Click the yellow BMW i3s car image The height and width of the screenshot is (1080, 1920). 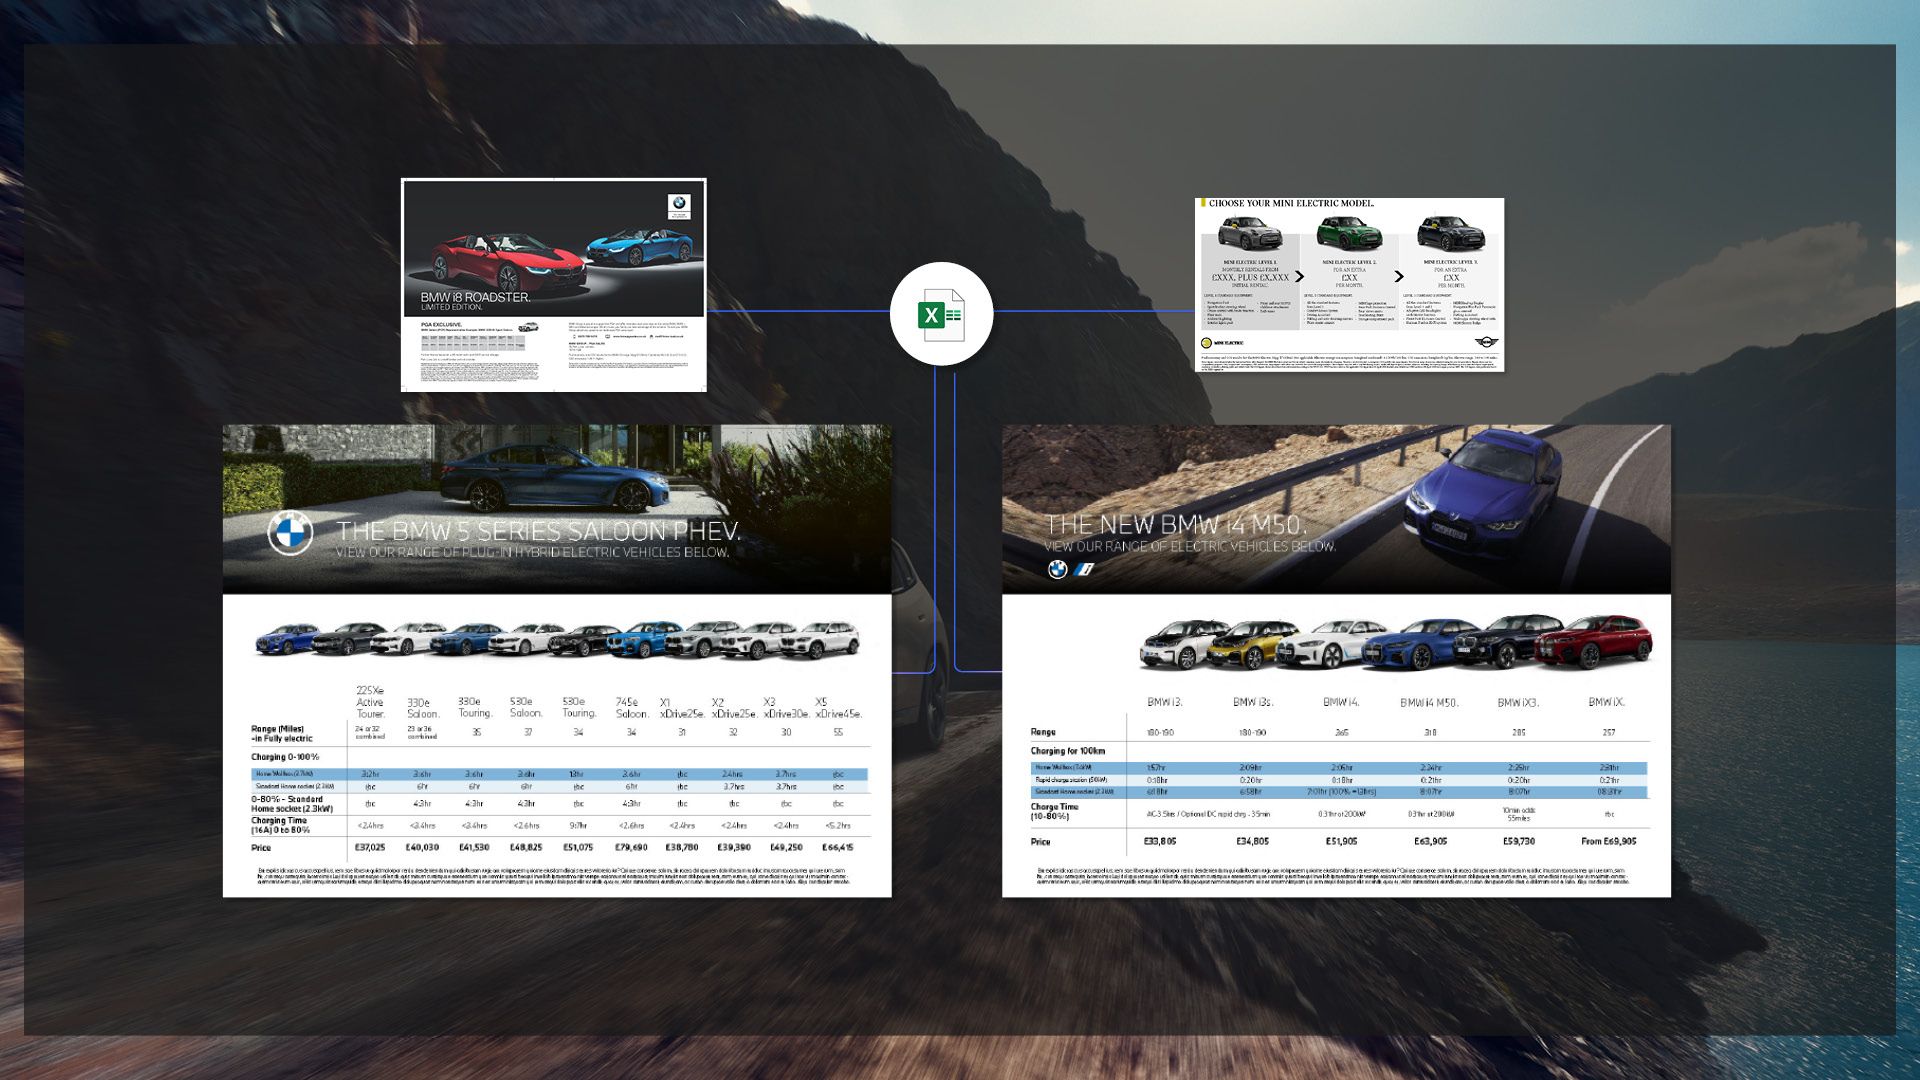(1247, 644)
